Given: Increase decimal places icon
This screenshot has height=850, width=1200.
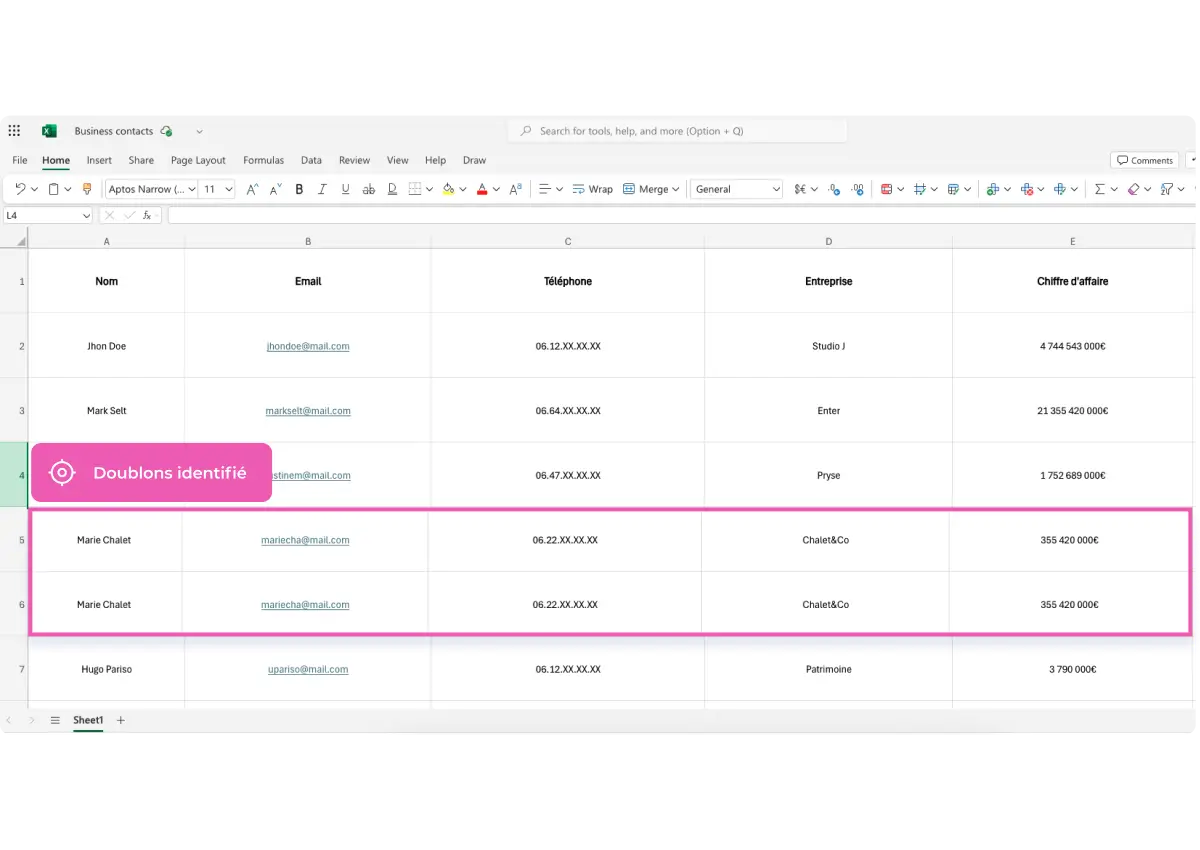Looking at the screenshot, I should pyautogui.click(x=858, y=189).
